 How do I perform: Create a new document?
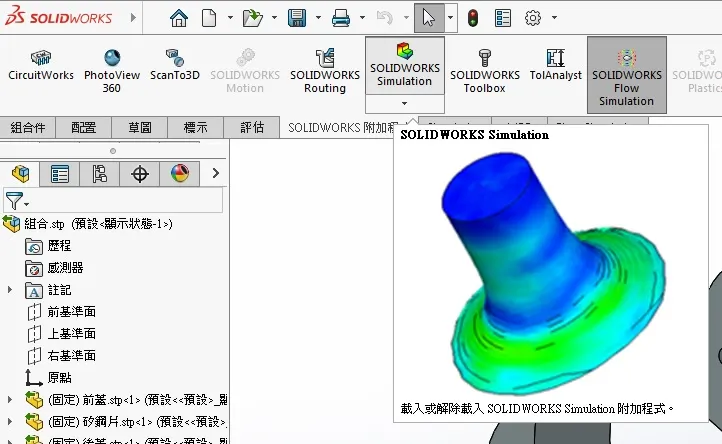point(209,18)
